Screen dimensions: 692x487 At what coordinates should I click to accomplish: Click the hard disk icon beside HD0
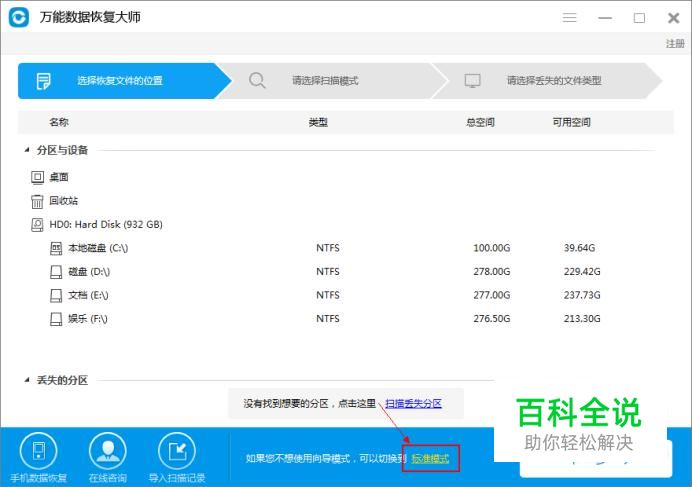[x=38, y=225]
